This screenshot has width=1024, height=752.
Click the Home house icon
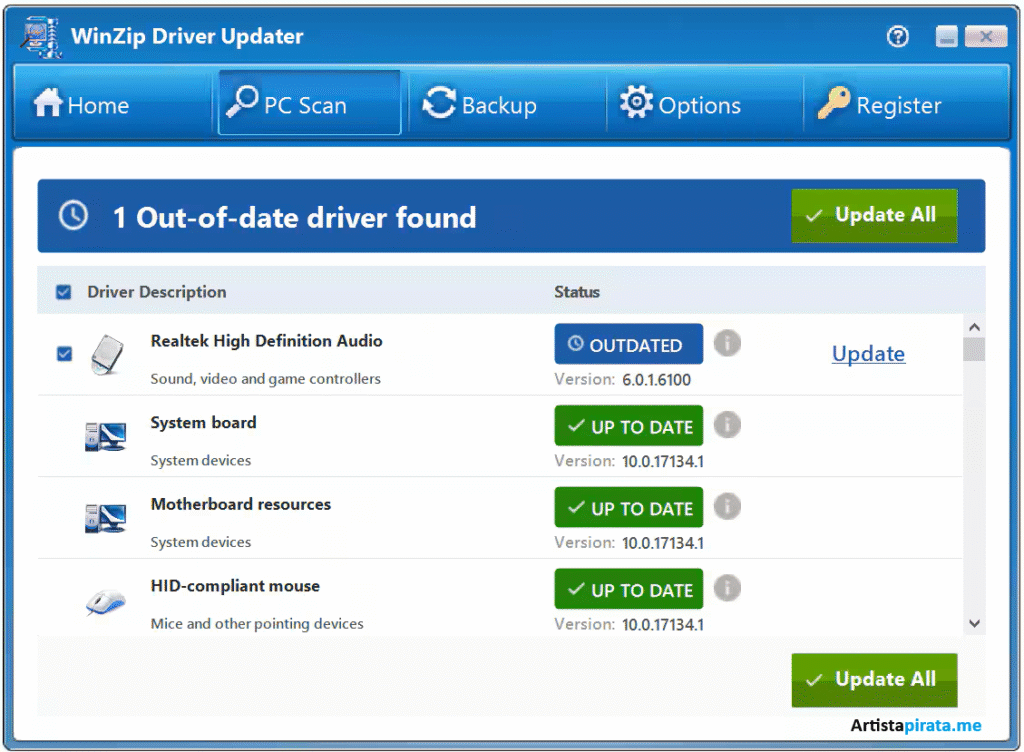click(x=47, y=103)
